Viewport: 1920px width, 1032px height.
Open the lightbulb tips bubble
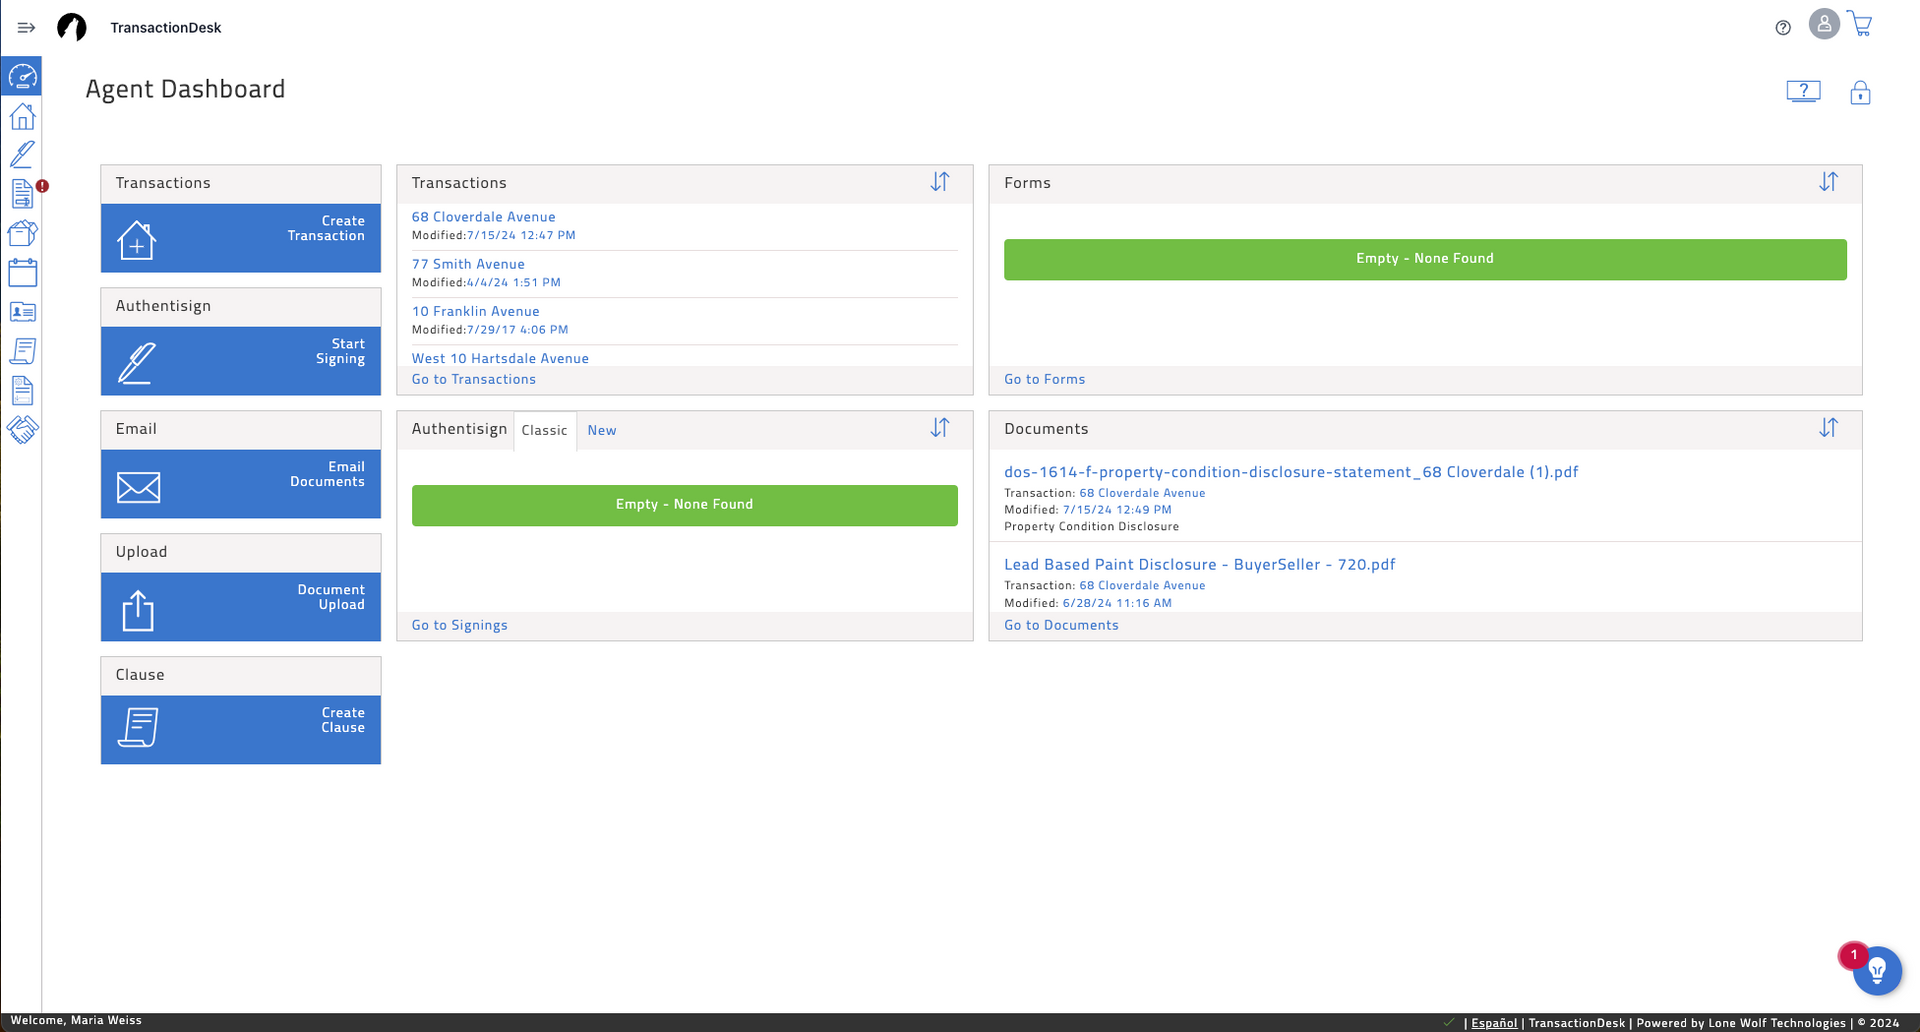(x=1877, y=970)
